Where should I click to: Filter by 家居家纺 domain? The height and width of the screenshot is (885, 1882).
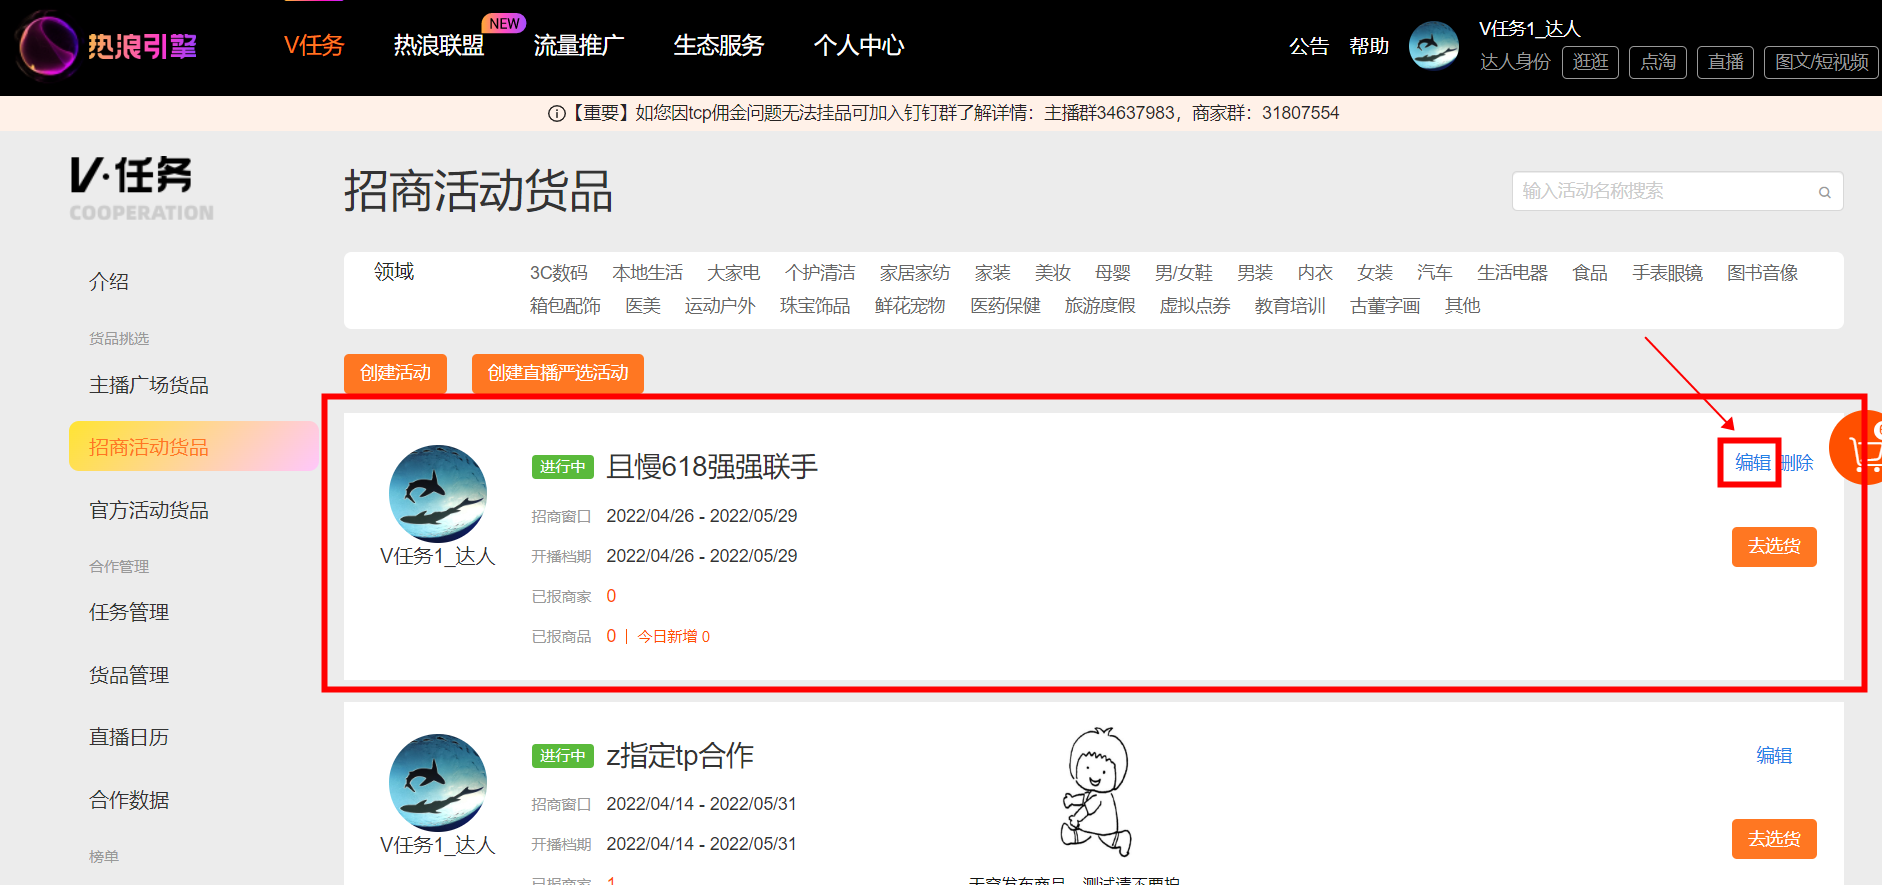tap(915, 273)
